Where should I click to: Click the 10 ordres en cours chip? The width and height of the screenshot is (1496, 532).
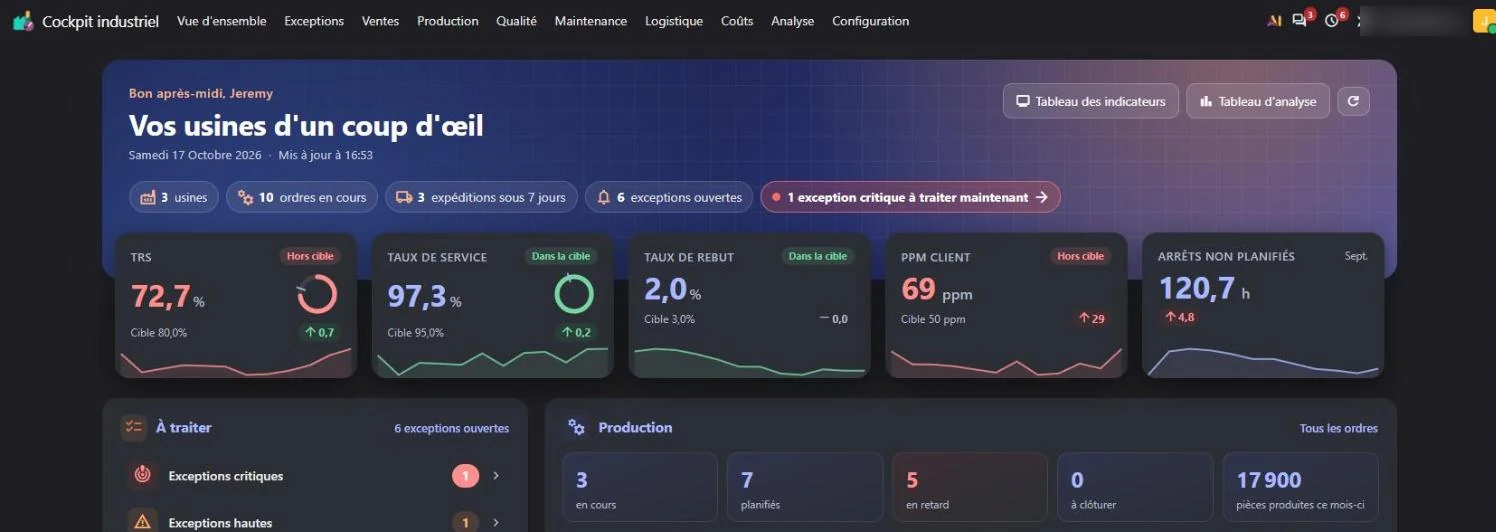302,197
